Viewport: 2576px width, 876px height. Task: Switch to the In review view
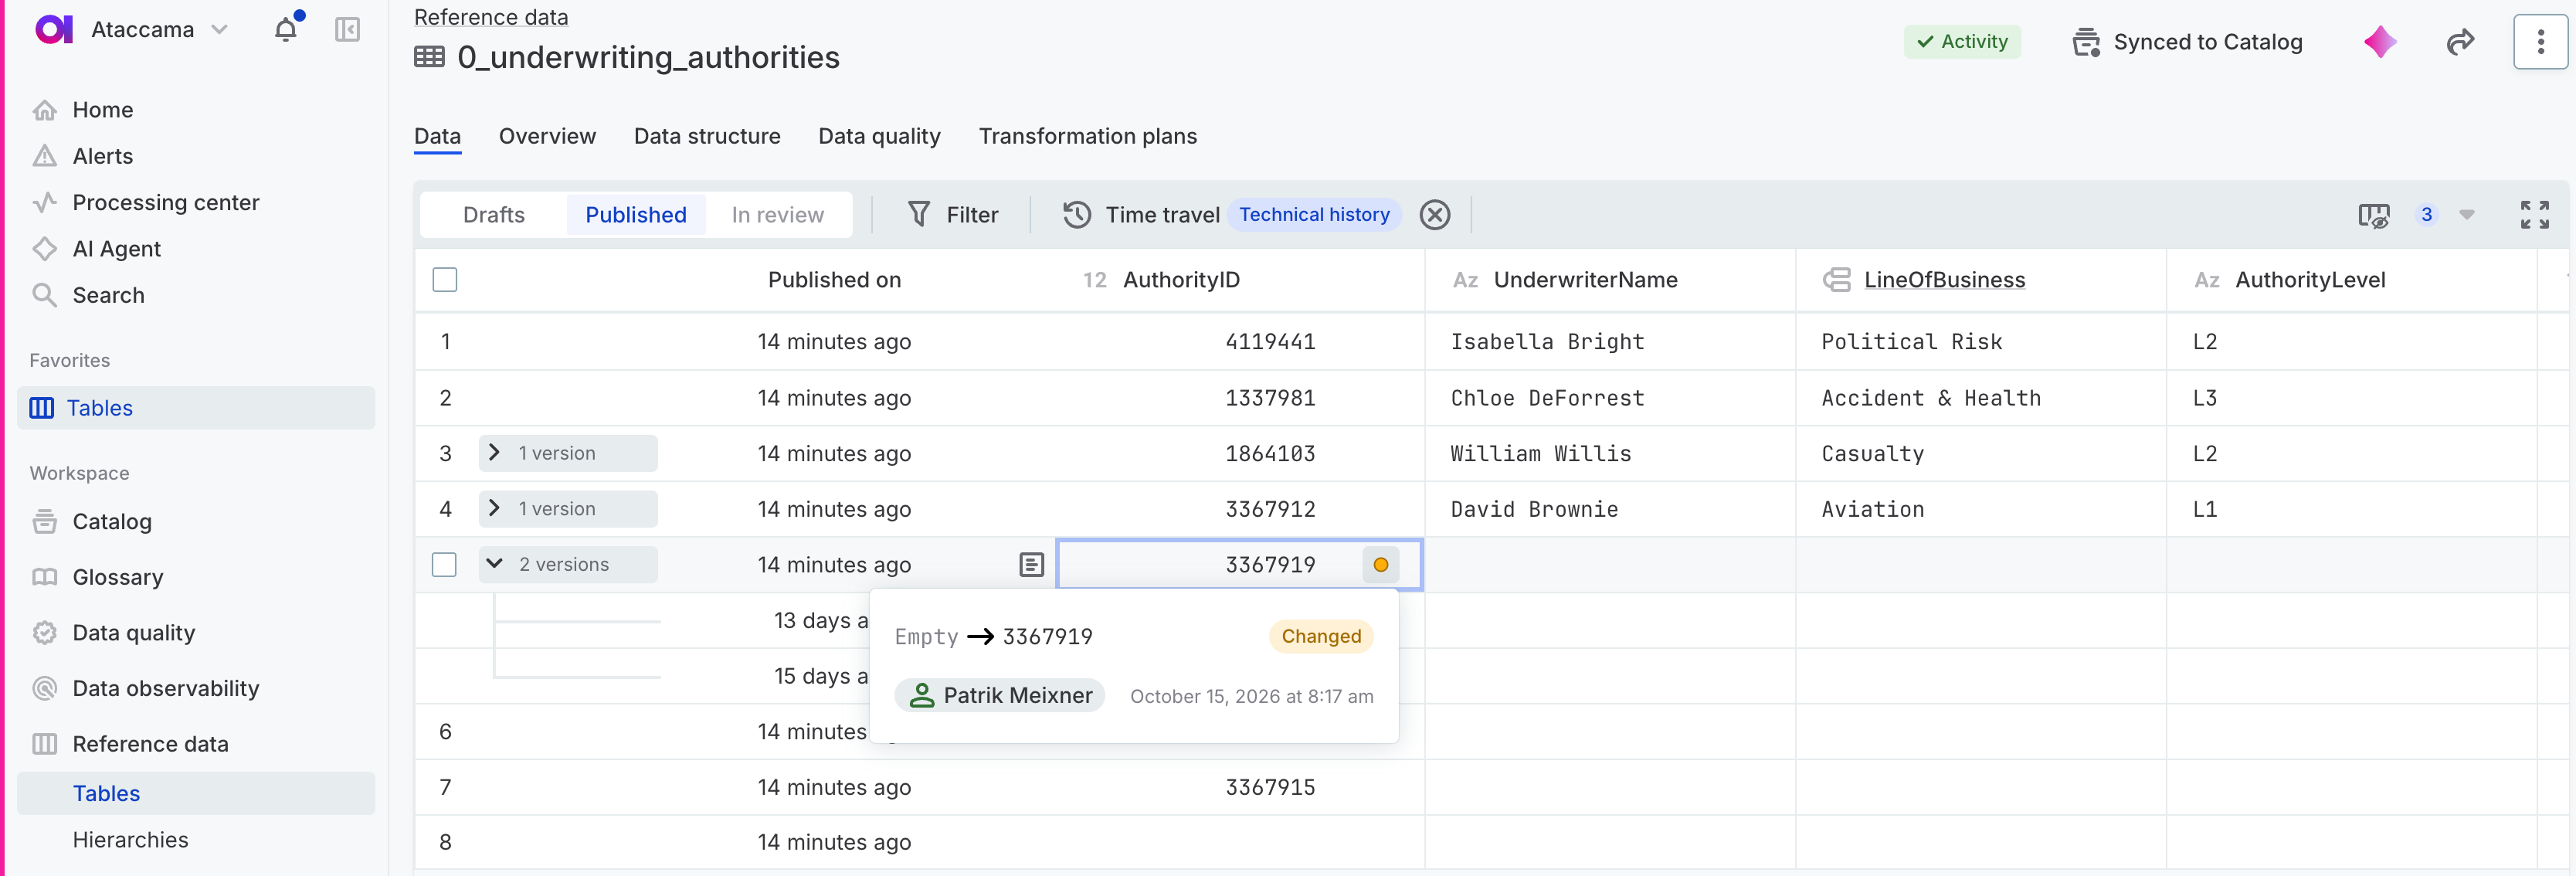pyautogui.click(x=777, y=214)
